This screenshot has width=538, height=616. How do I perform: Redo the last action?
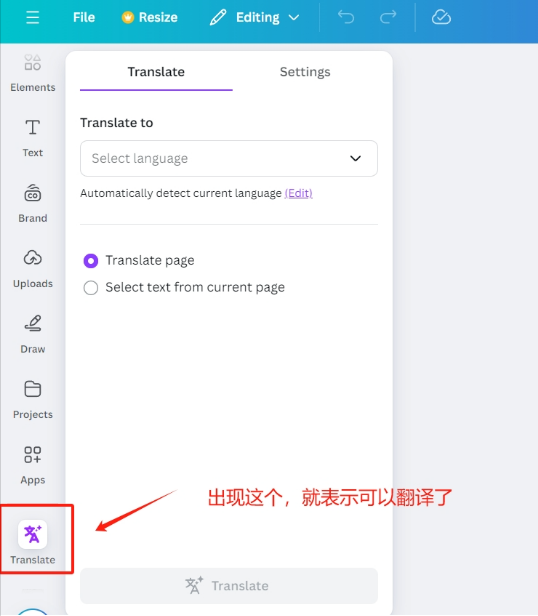pos(388,17)
